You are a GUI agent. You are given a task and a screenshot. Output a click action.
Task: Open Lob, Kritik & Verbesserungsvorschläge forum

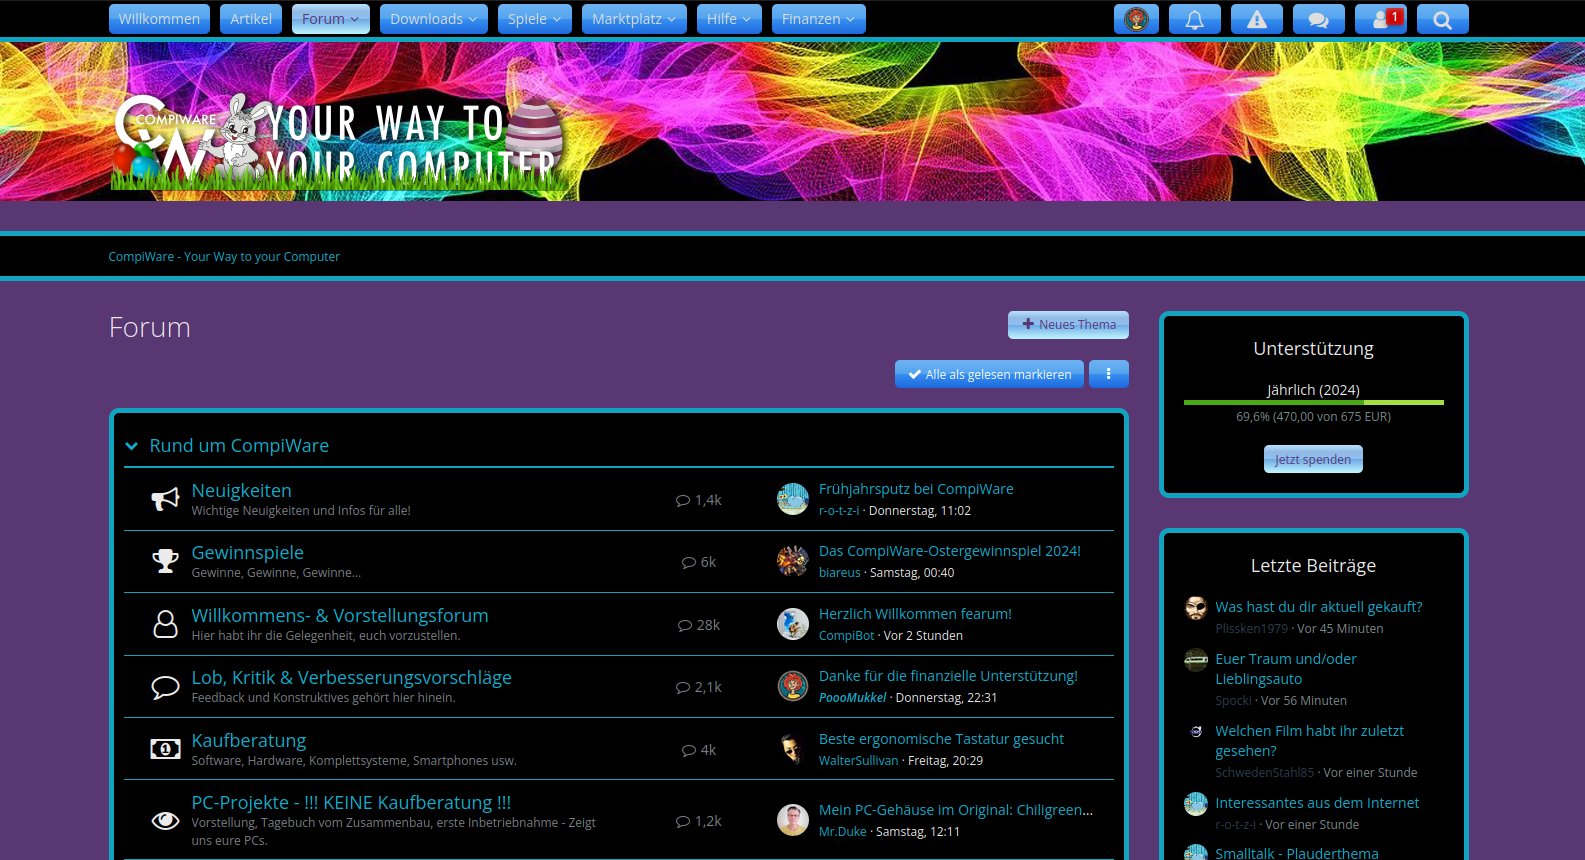pos(351,677)
